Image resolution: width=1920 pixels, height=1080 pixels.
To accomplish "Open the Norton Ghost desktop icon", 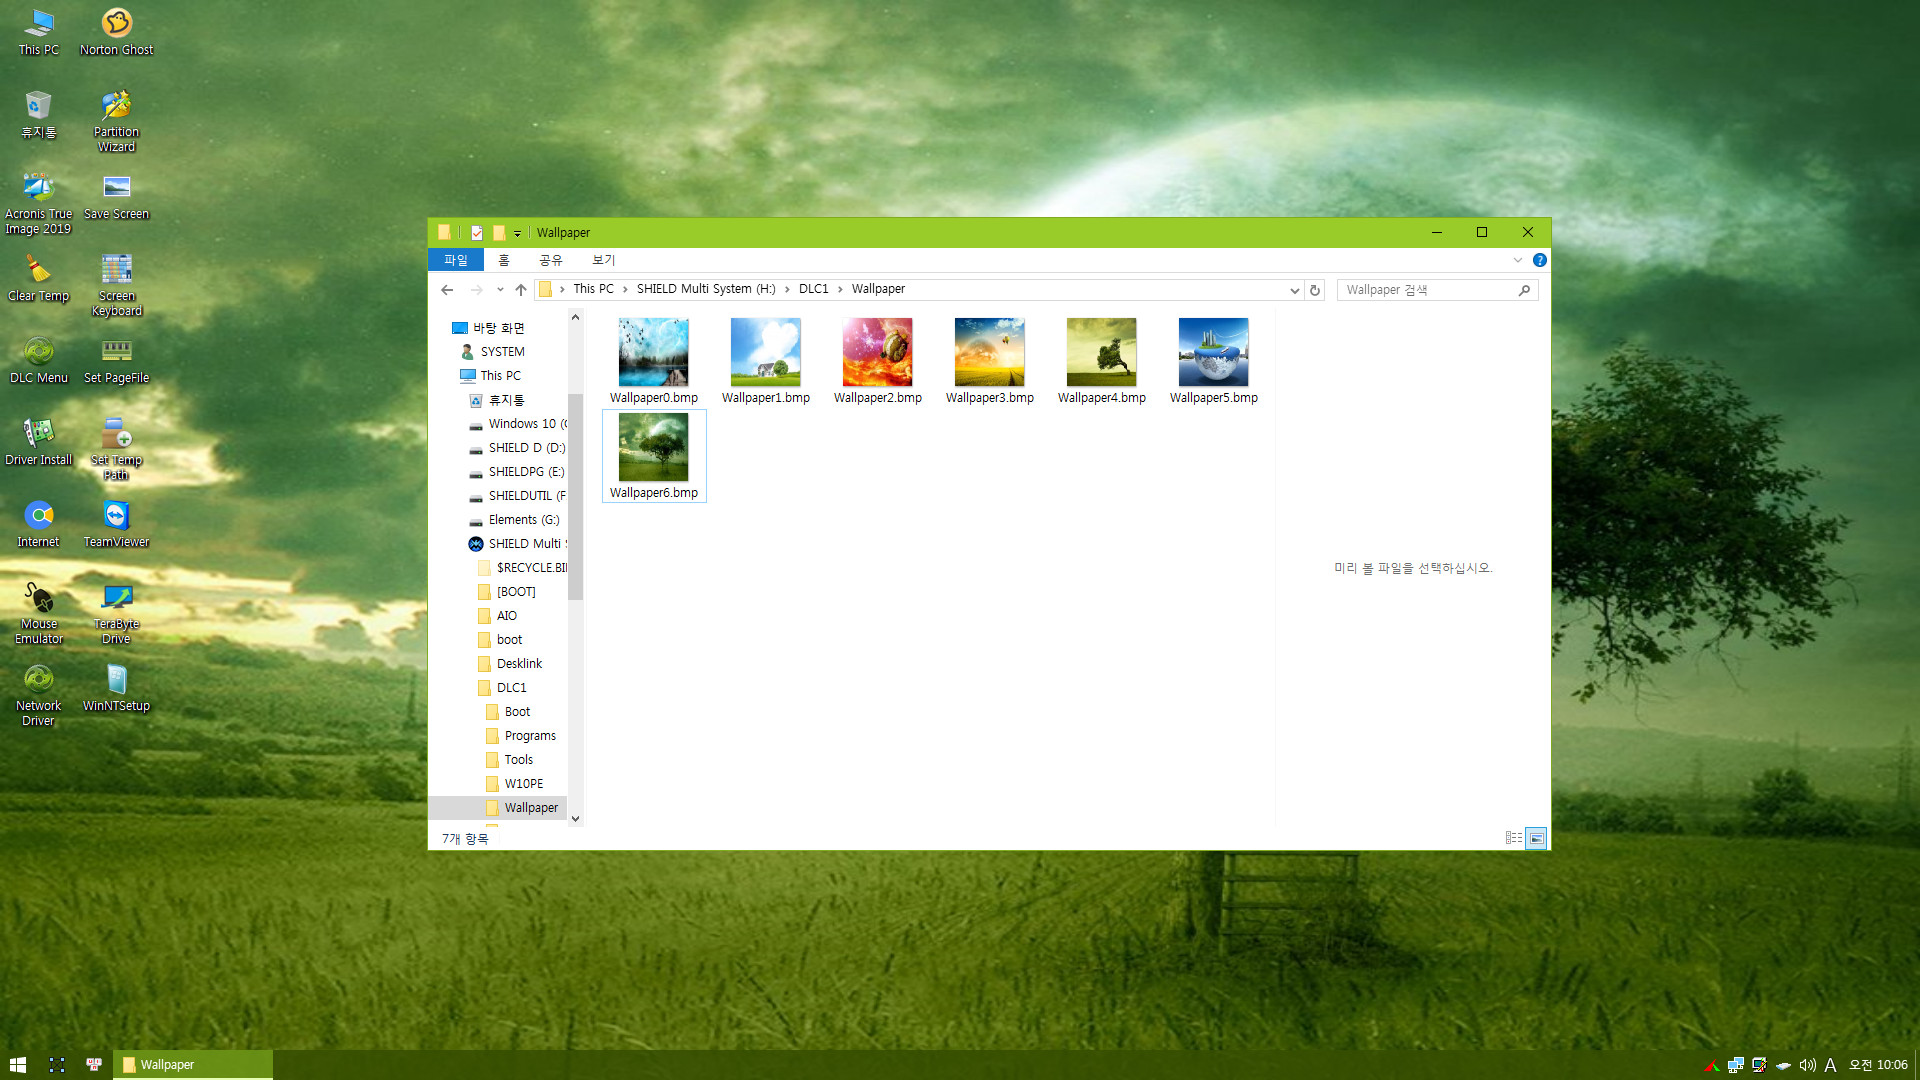I will point(116,31).
